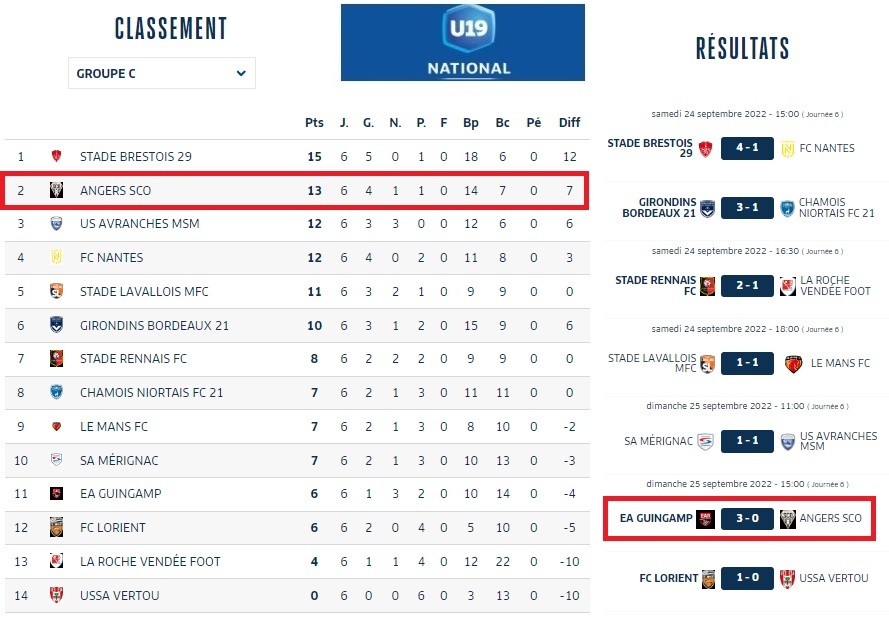Screen dimensions: 889x626
Task: Click the 3 - 0 score for Guingamp–Angers
Action: [746, 519]
